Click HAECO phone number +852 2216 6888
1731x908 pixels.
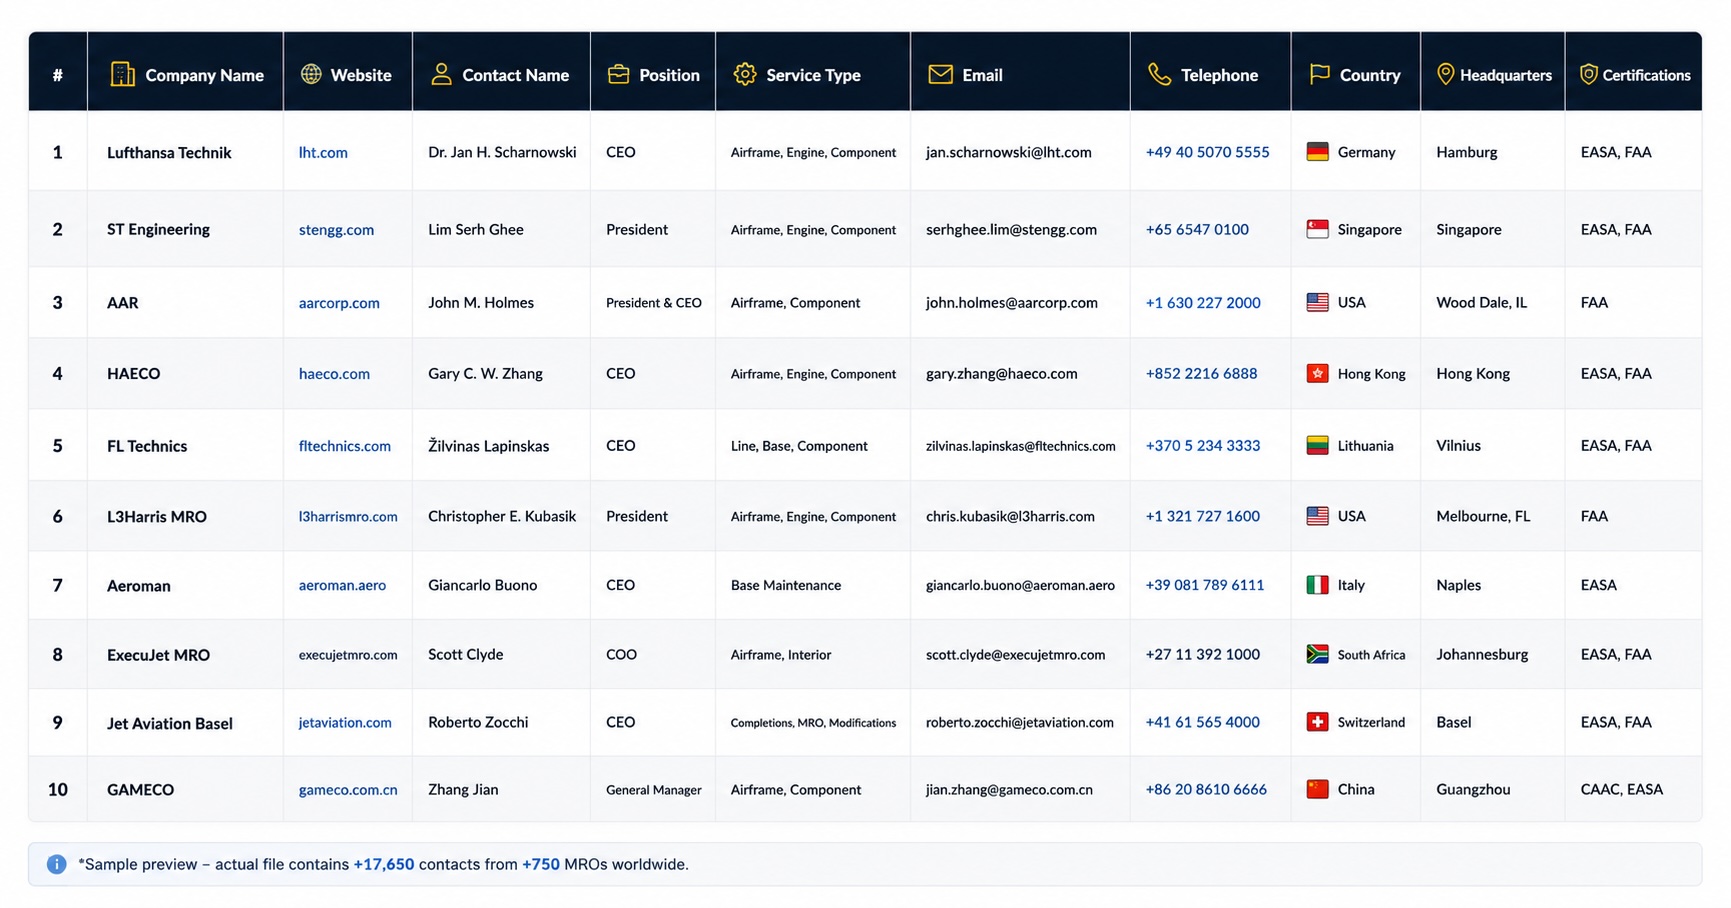(x=1201, y=373)
